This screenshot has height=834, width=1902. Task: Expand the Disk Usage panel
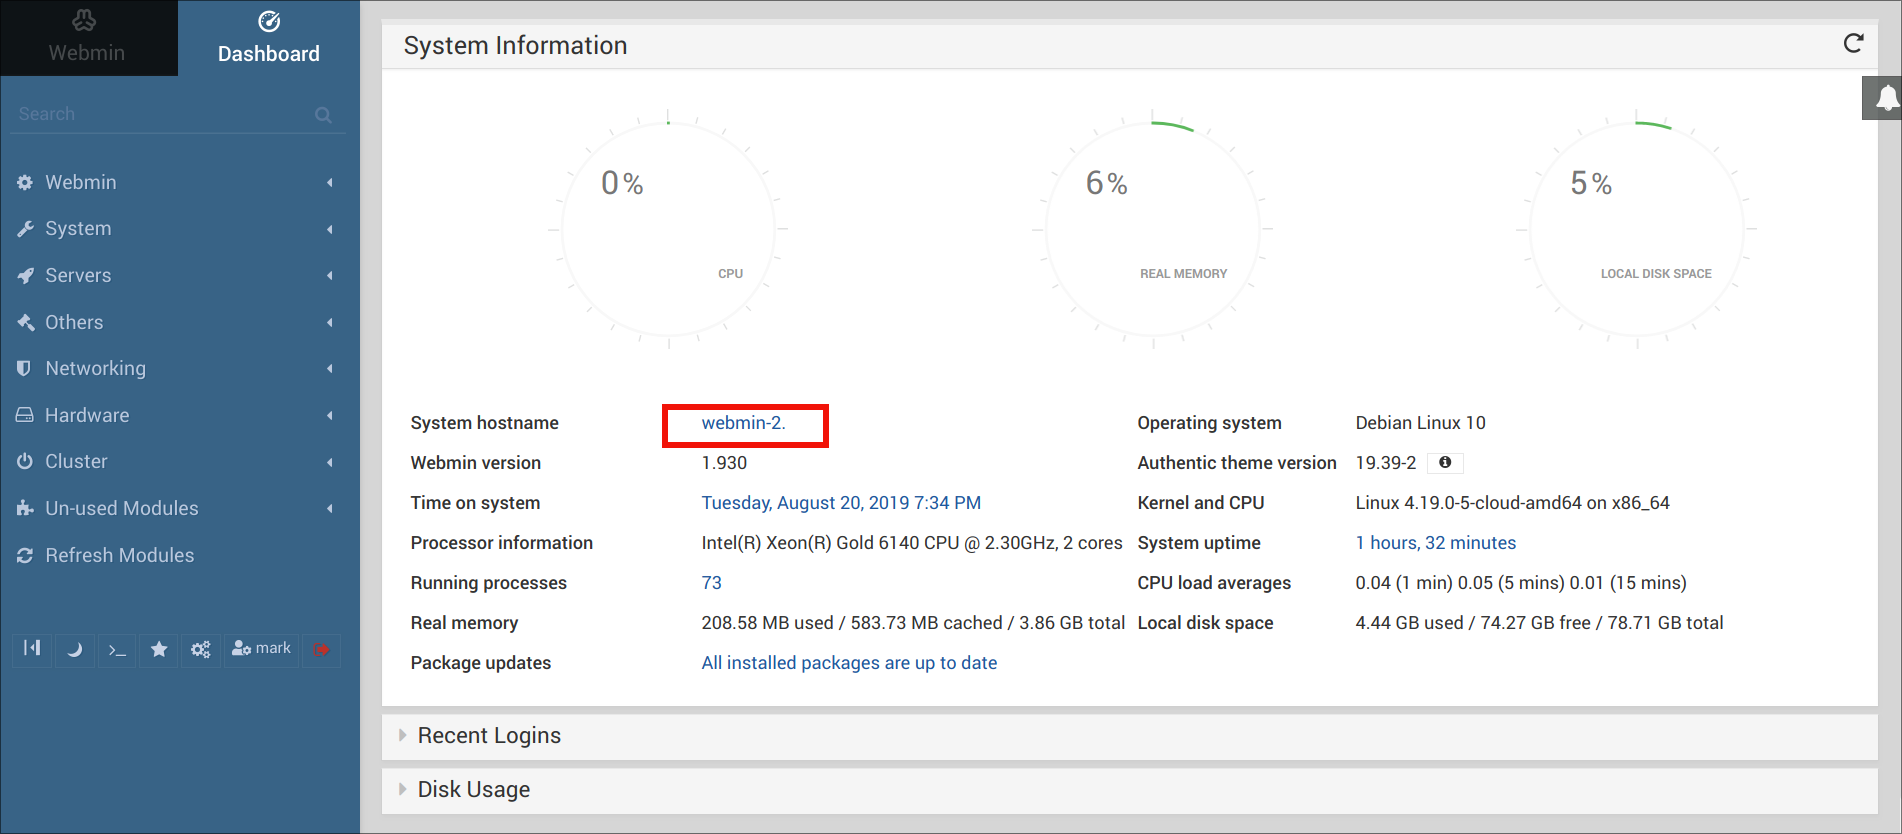pyautogui.click(x=1129, y=790)
